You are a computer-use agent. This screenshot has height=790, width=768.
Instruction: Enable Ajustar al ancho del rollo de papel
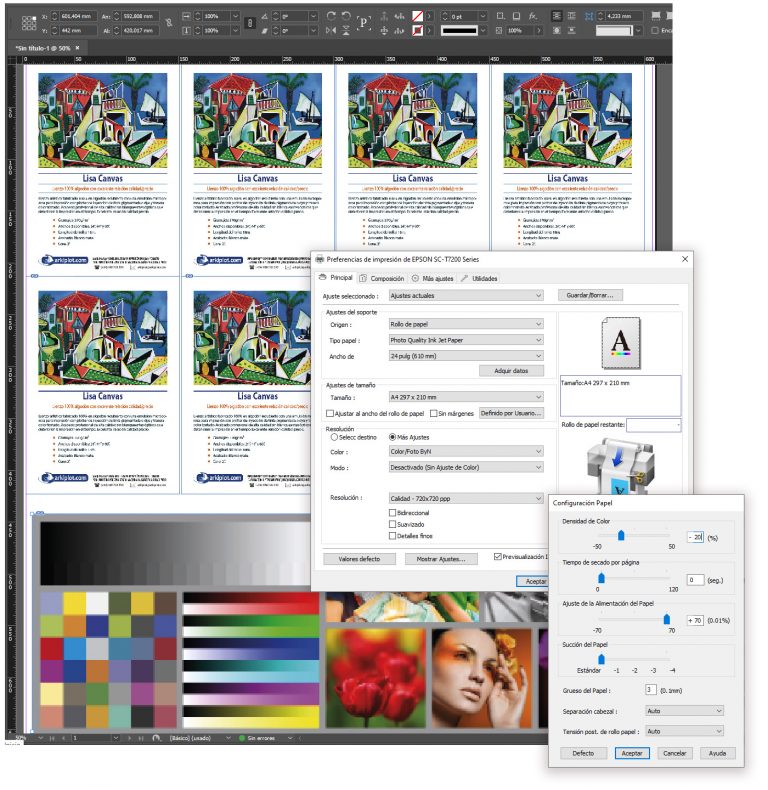click(330, 414)
